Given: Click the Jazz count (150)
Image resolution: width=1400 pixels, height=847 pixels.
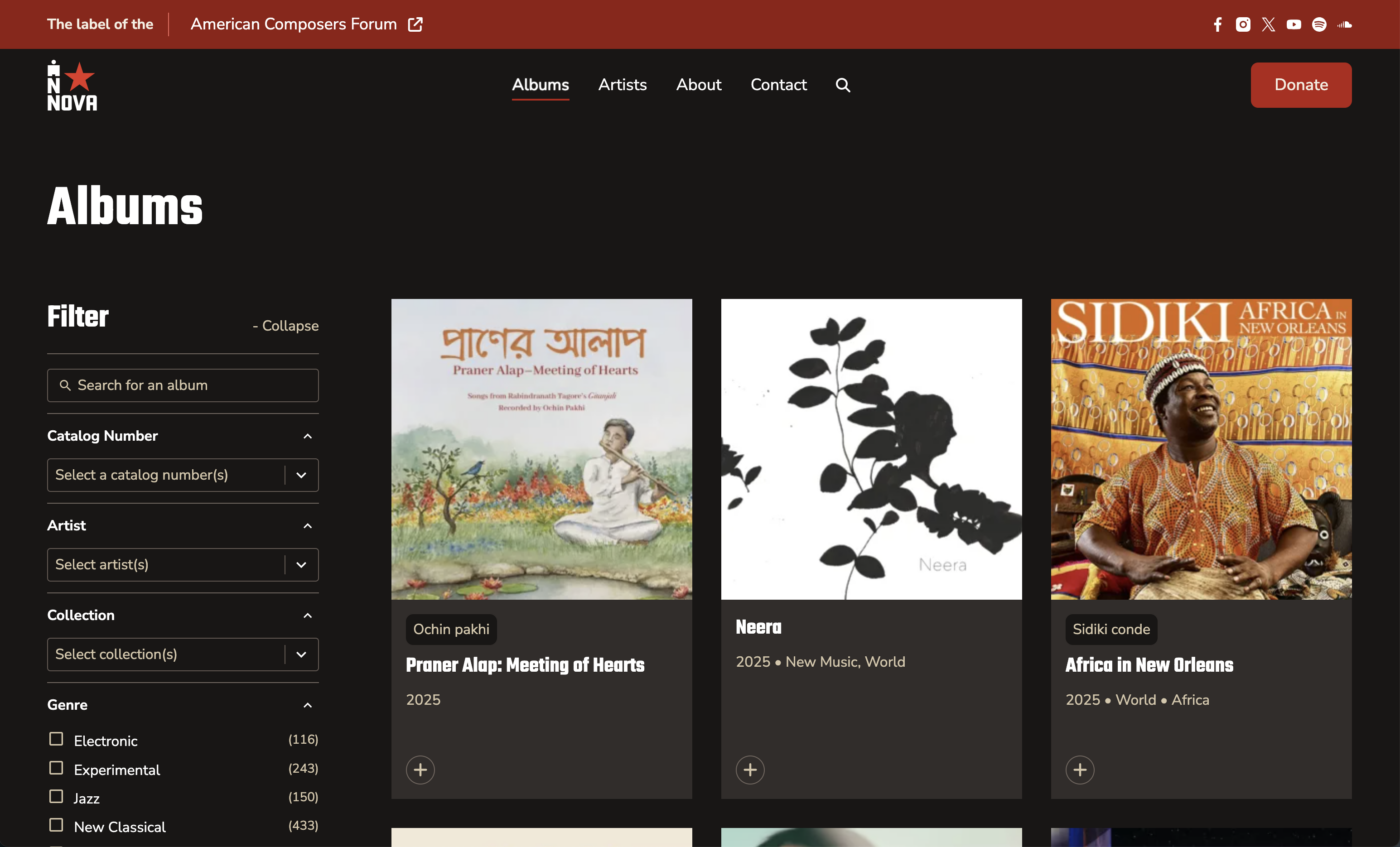Looking at the screenshot, I should [x=303, y=797].
